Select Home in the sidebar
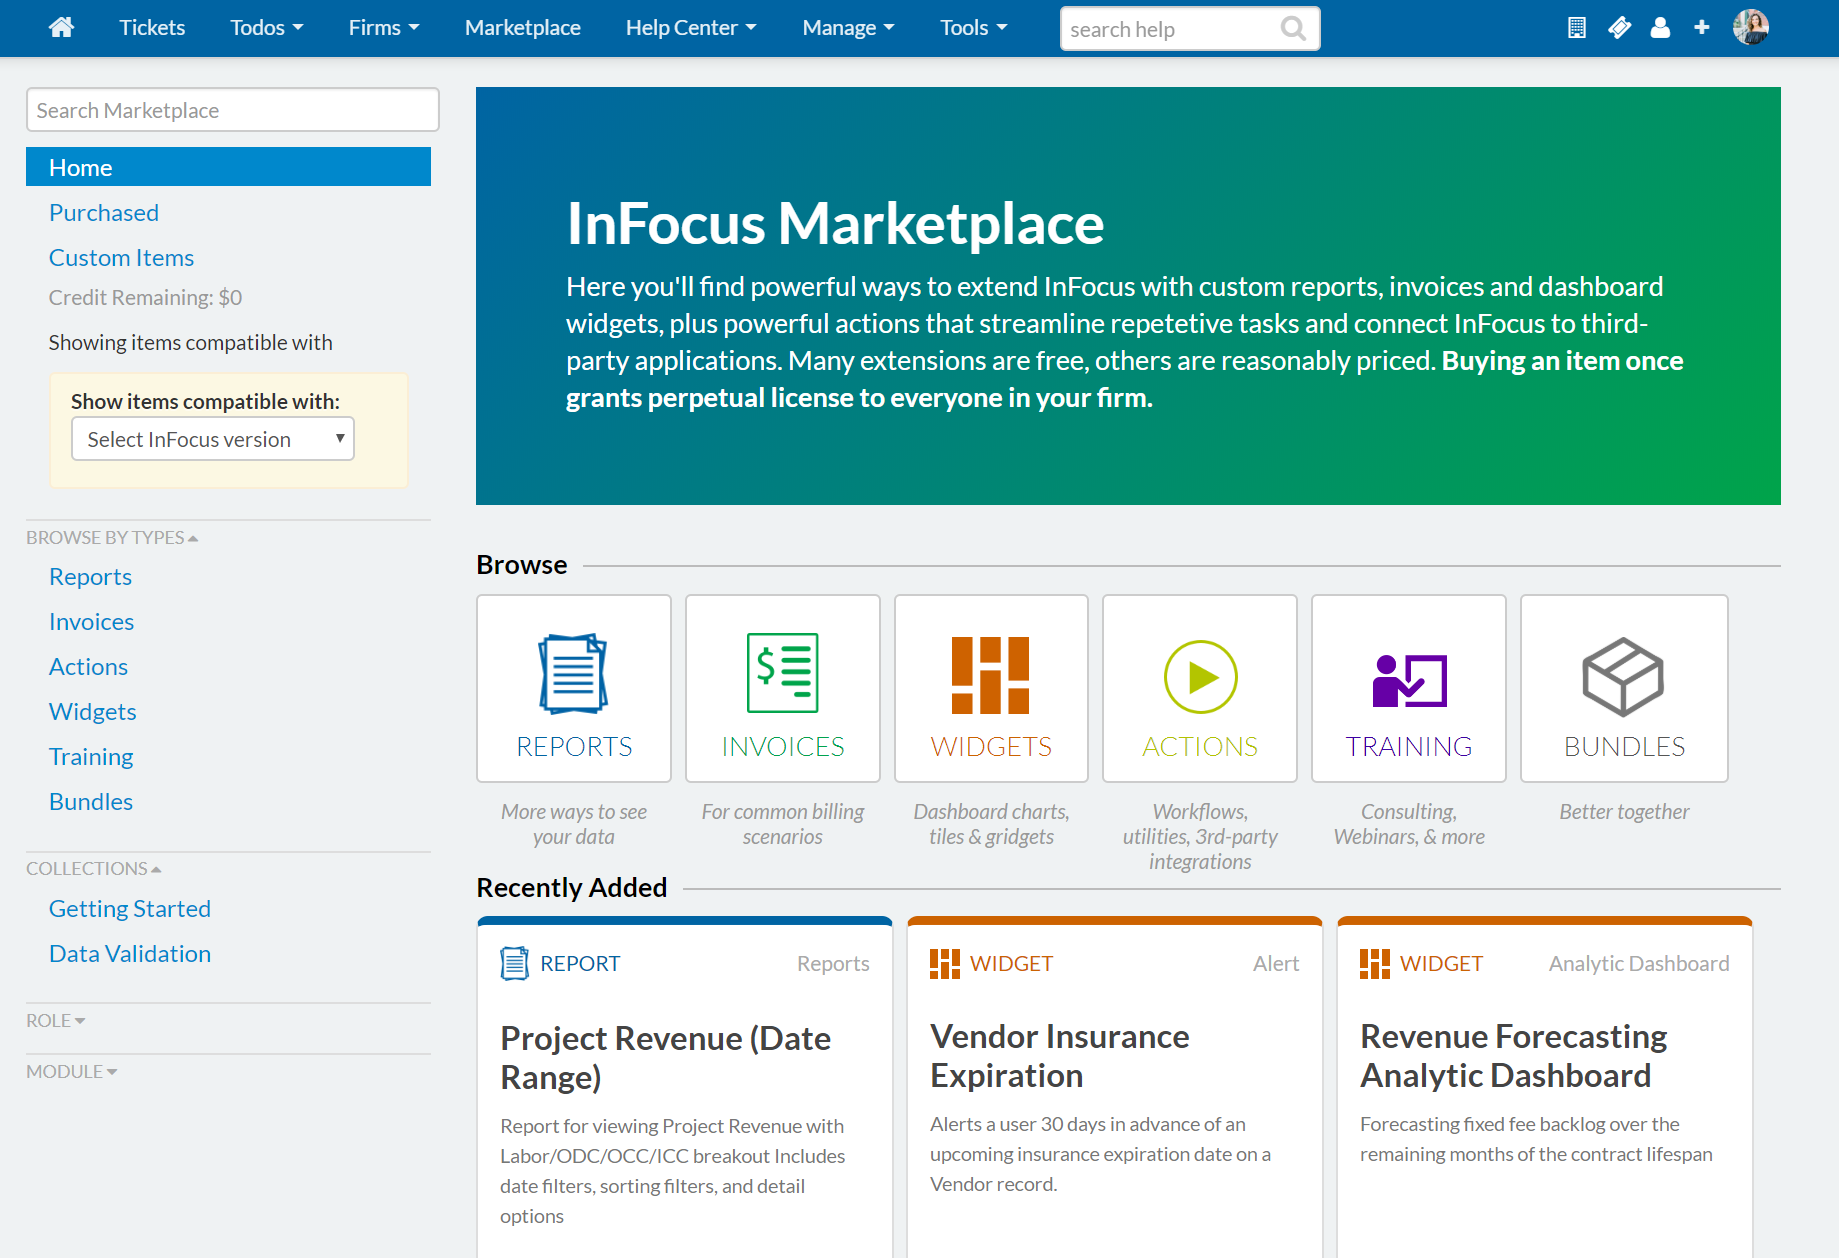 click(228, 167)
